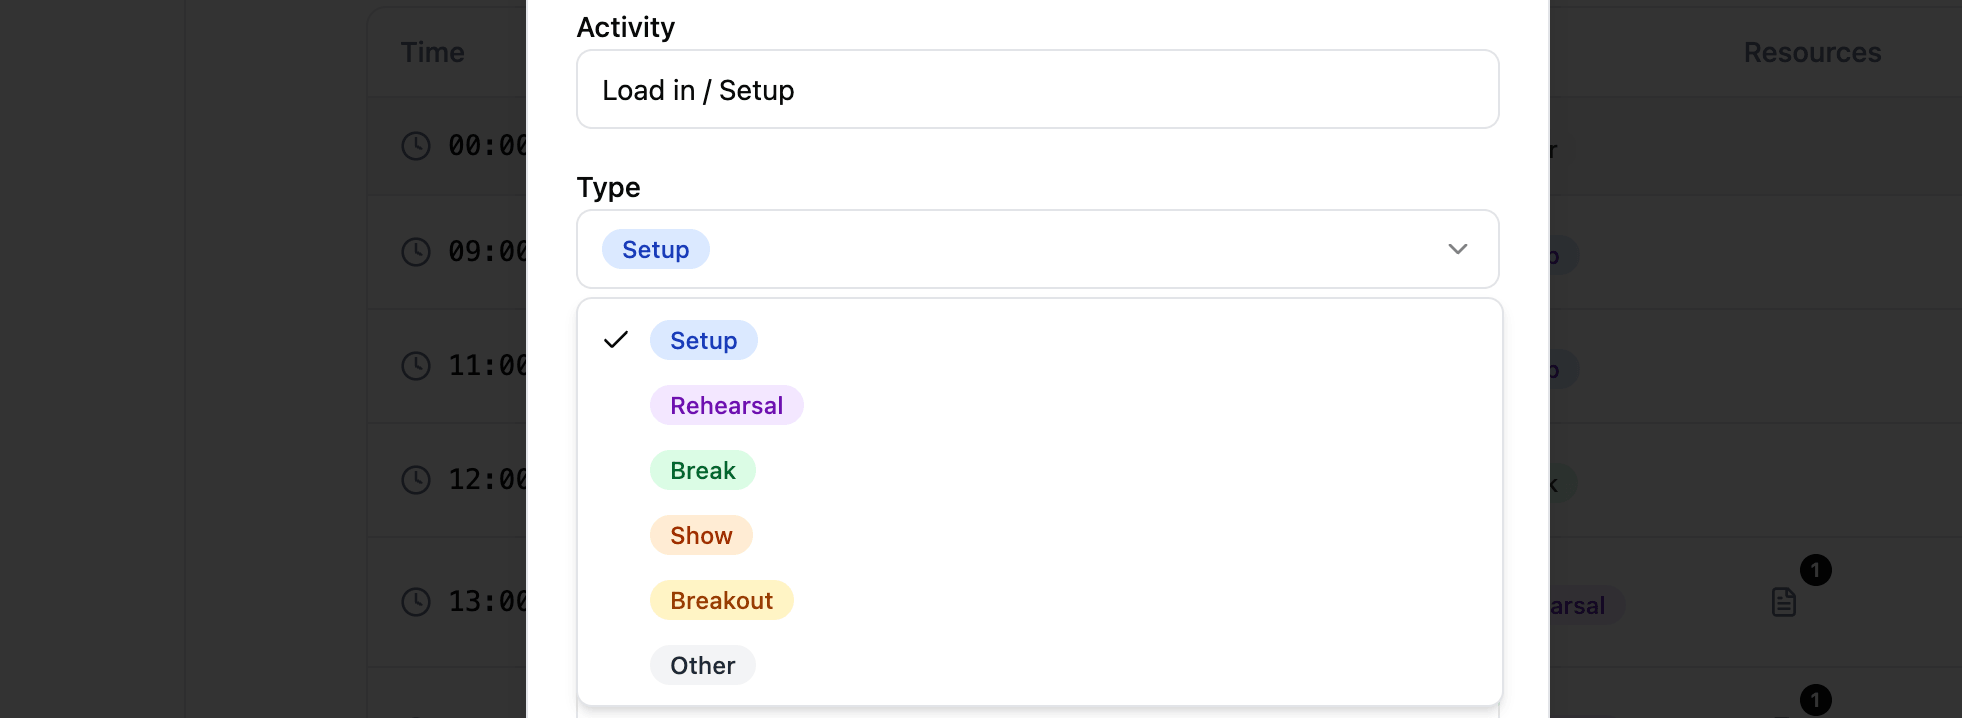Click the Time column header
This screenshot has width=1962, height=718.
coord(432,52)
